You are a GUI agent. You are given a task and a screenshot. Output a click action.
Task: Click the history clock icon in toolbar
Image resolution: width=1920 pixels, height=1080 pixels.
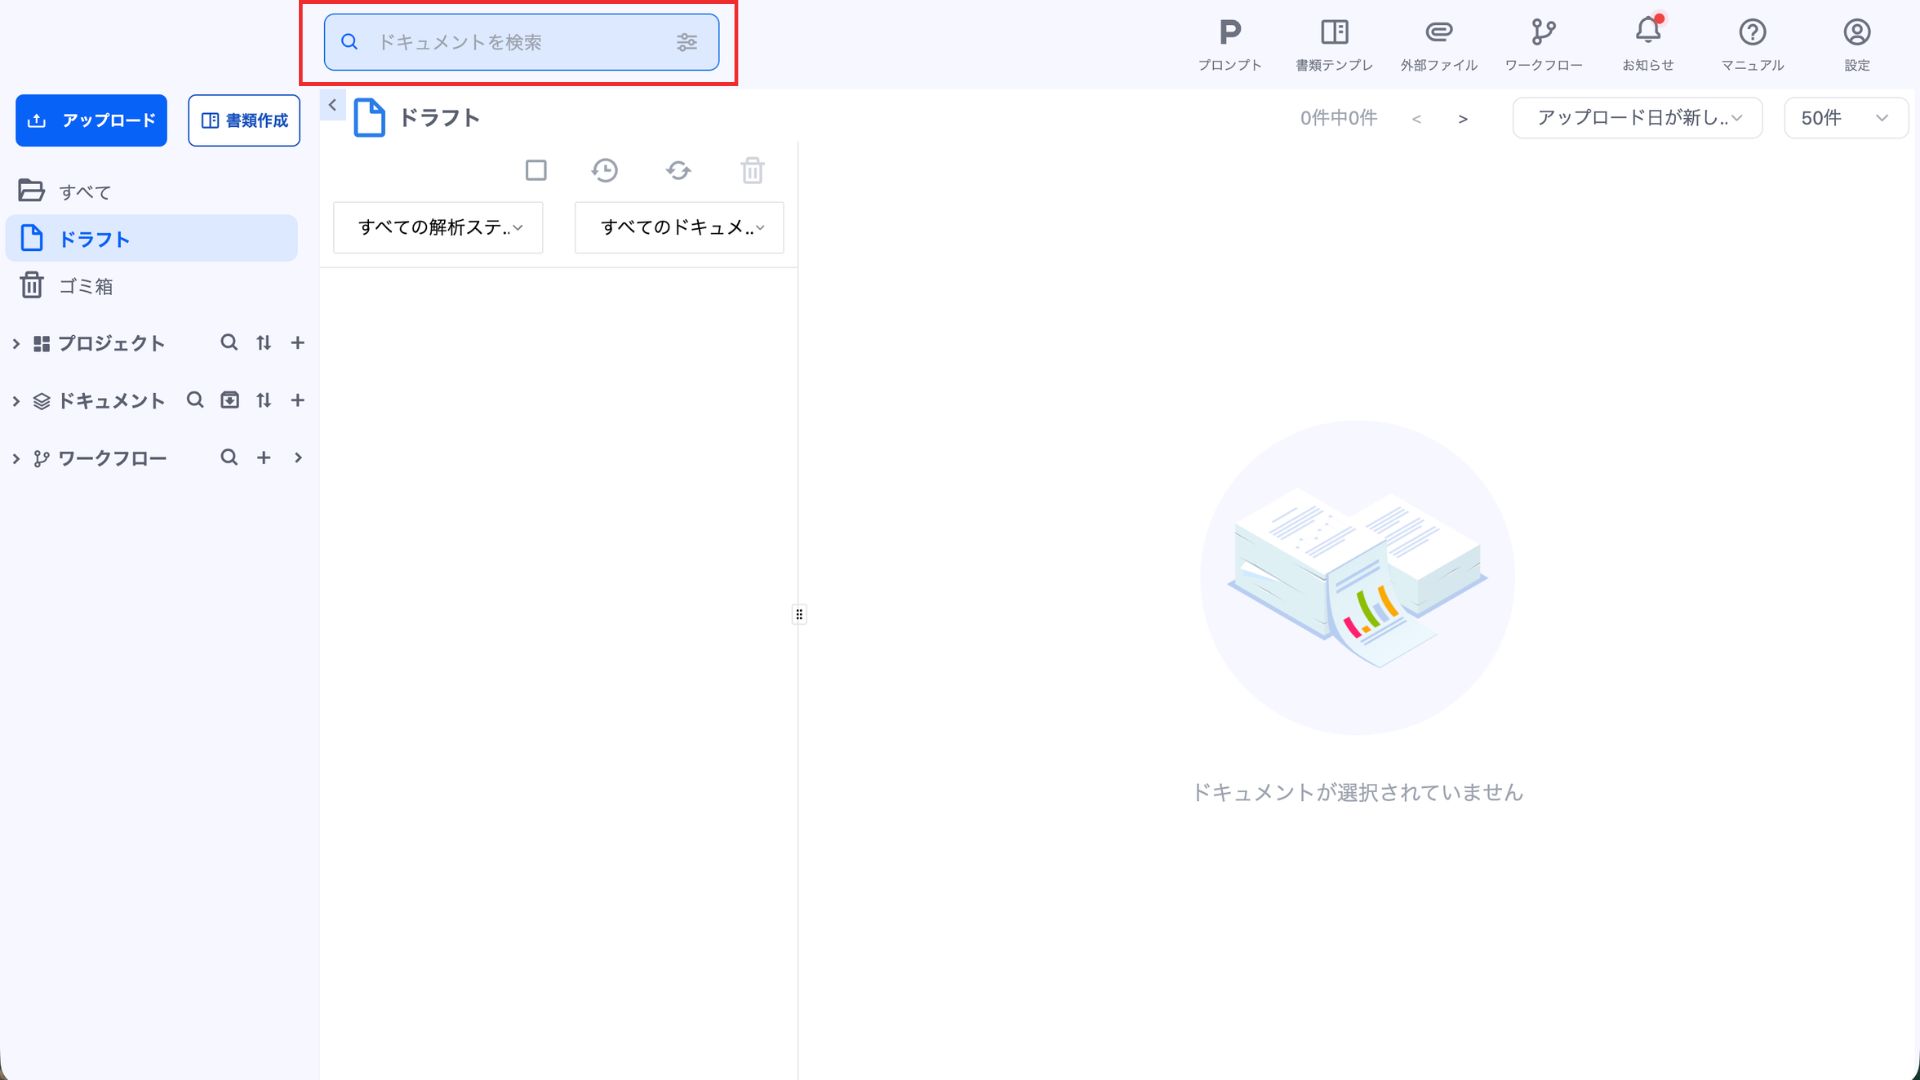pyautogui.click(x=604, y=171)
